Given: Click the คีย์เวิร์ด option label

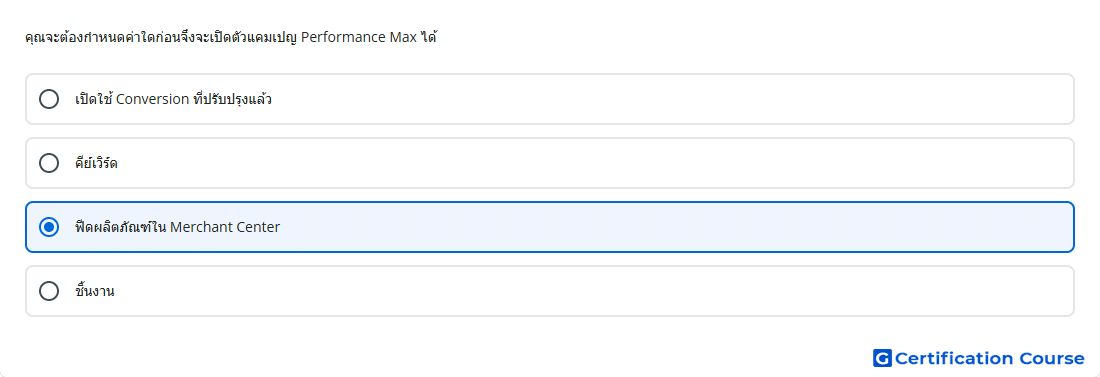Looking at the screenshot, I should click(96, 163).
